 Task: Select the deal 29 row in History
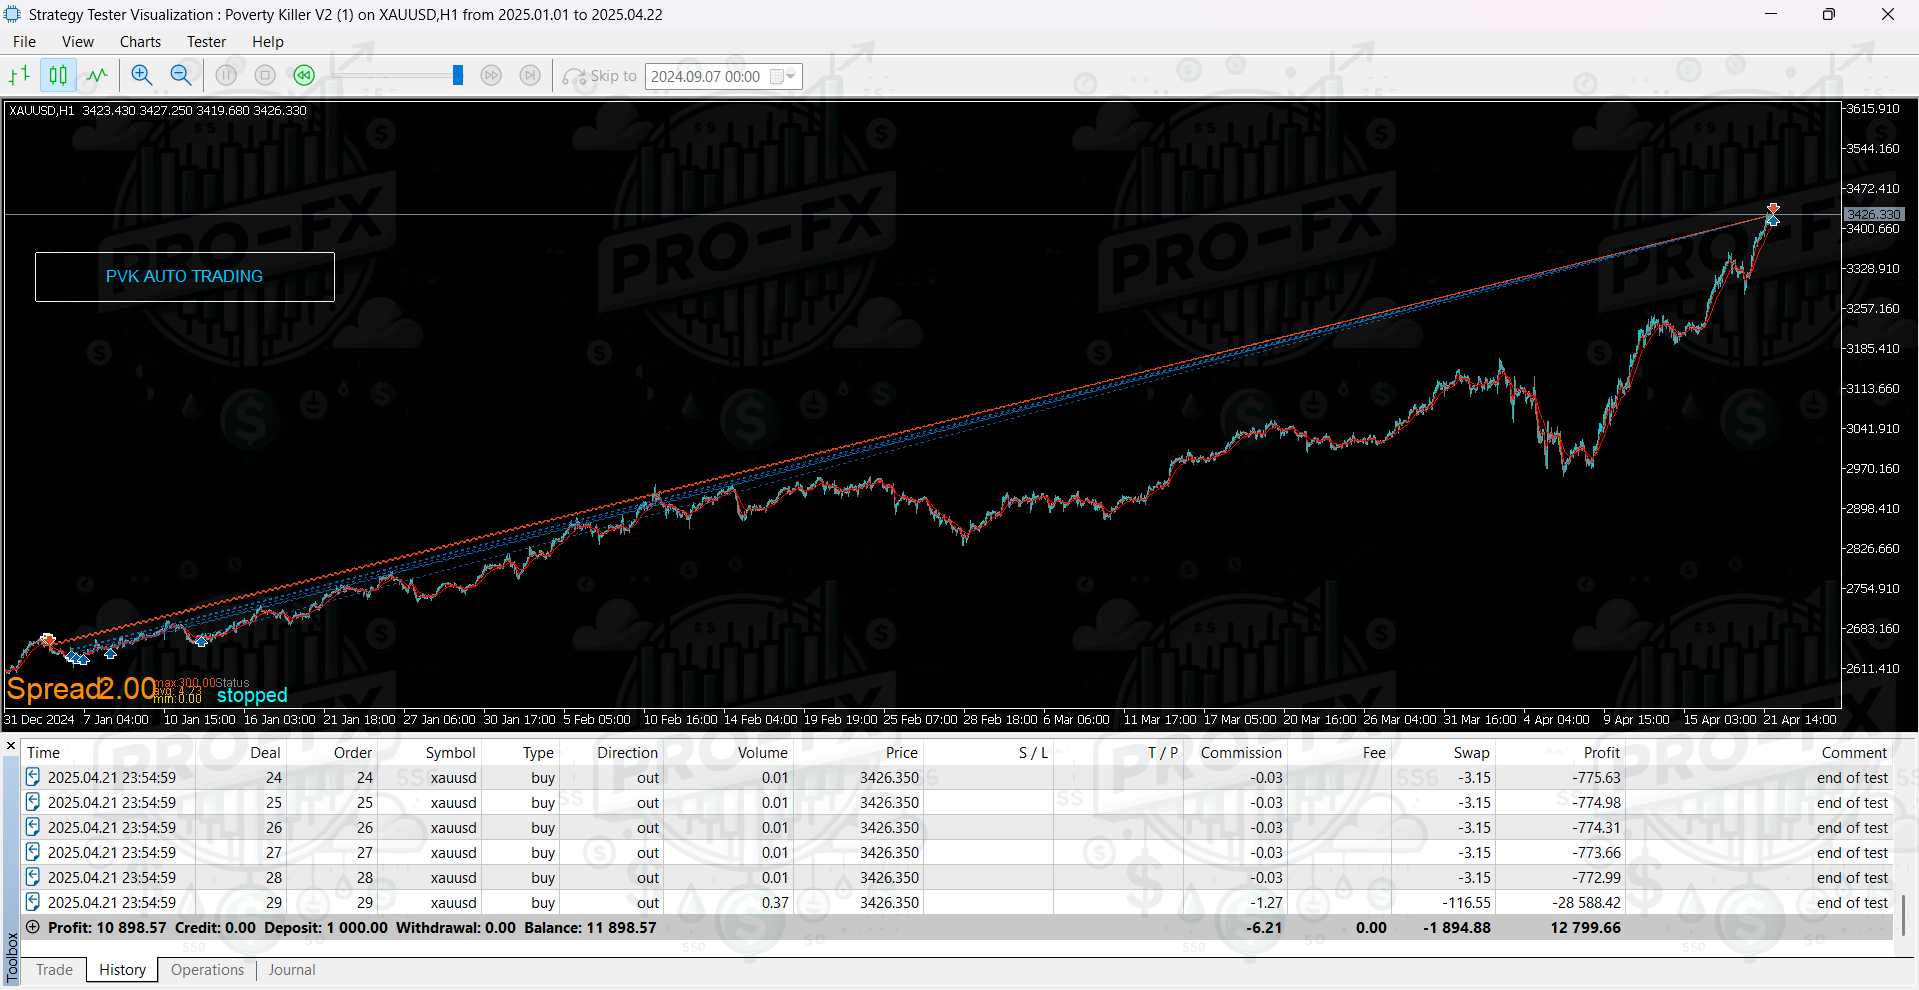pyautogui.click(x=400, y=902)
